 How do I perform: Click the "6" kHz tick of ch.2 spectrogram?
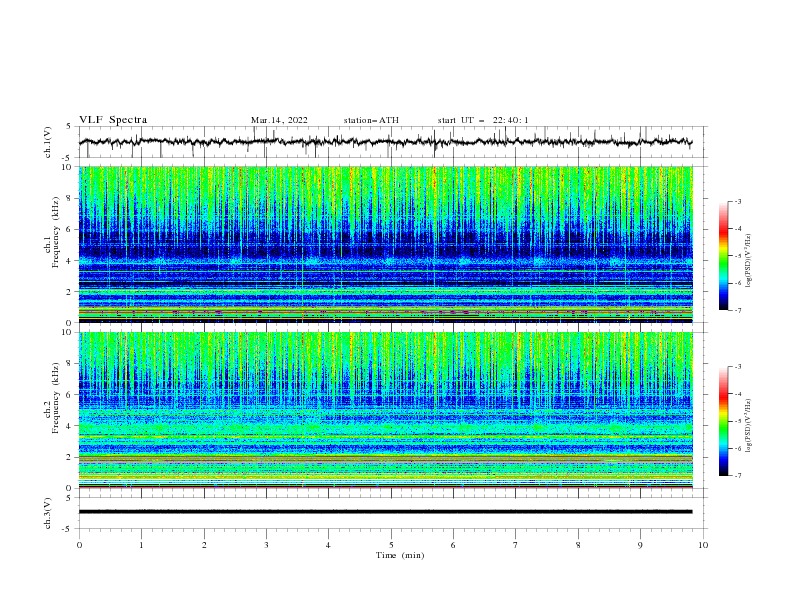pyautogui.click(x=71, y=395)
